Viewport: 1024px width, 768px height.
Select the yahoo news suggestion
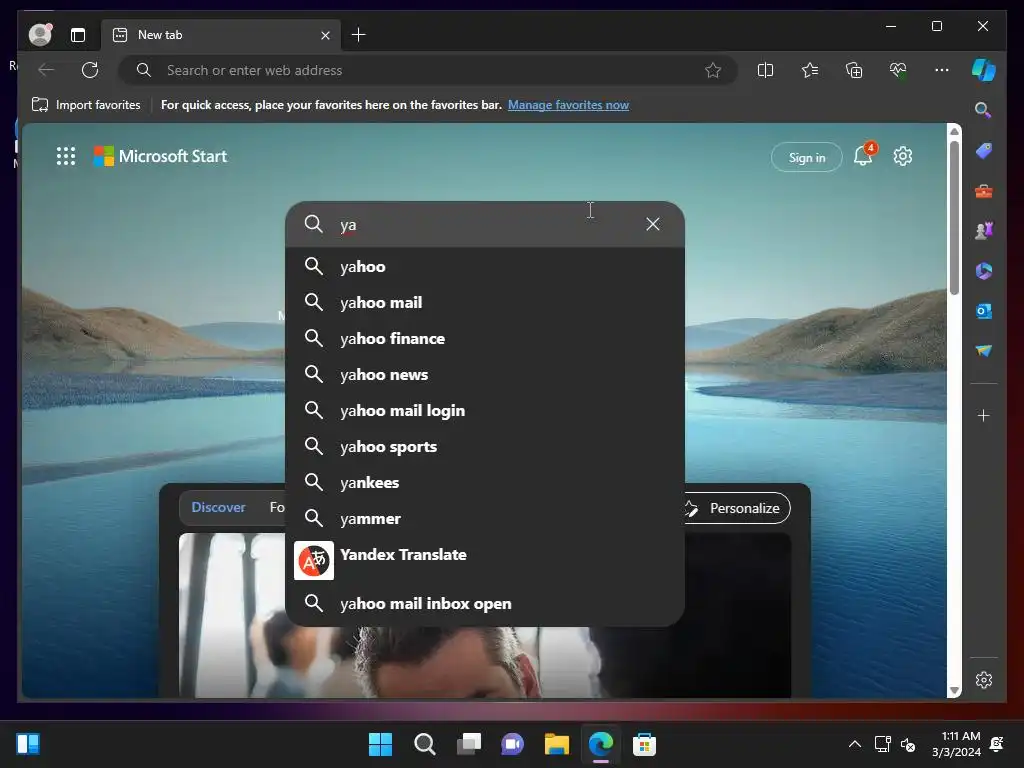pyautogui.click(x=485, y=374)
